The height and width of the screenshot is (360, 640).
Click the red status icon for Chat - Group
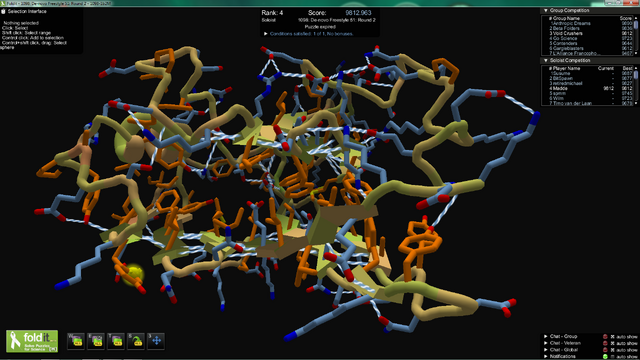(605, 337)
